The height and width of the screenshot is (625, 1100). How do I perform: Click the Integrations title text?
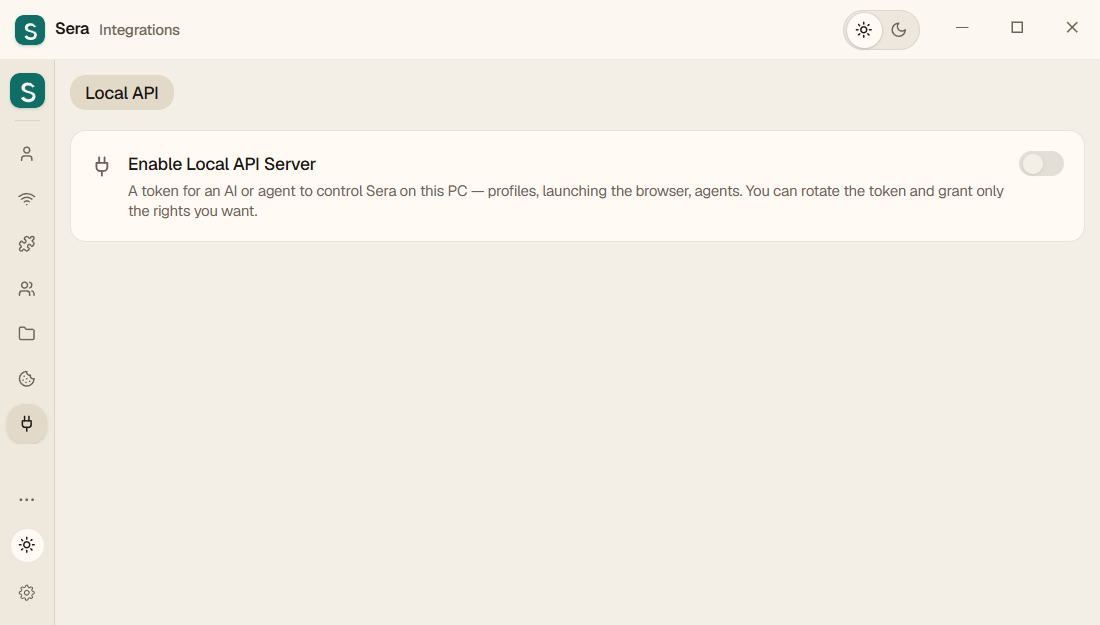click(x=139, y=30)
